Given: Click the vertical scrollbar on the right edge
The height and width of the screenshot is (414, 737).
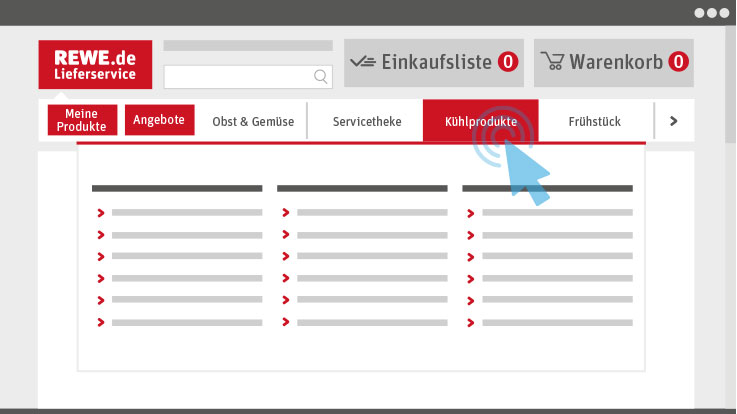Looking at the screenshot, I should (730, 85).
